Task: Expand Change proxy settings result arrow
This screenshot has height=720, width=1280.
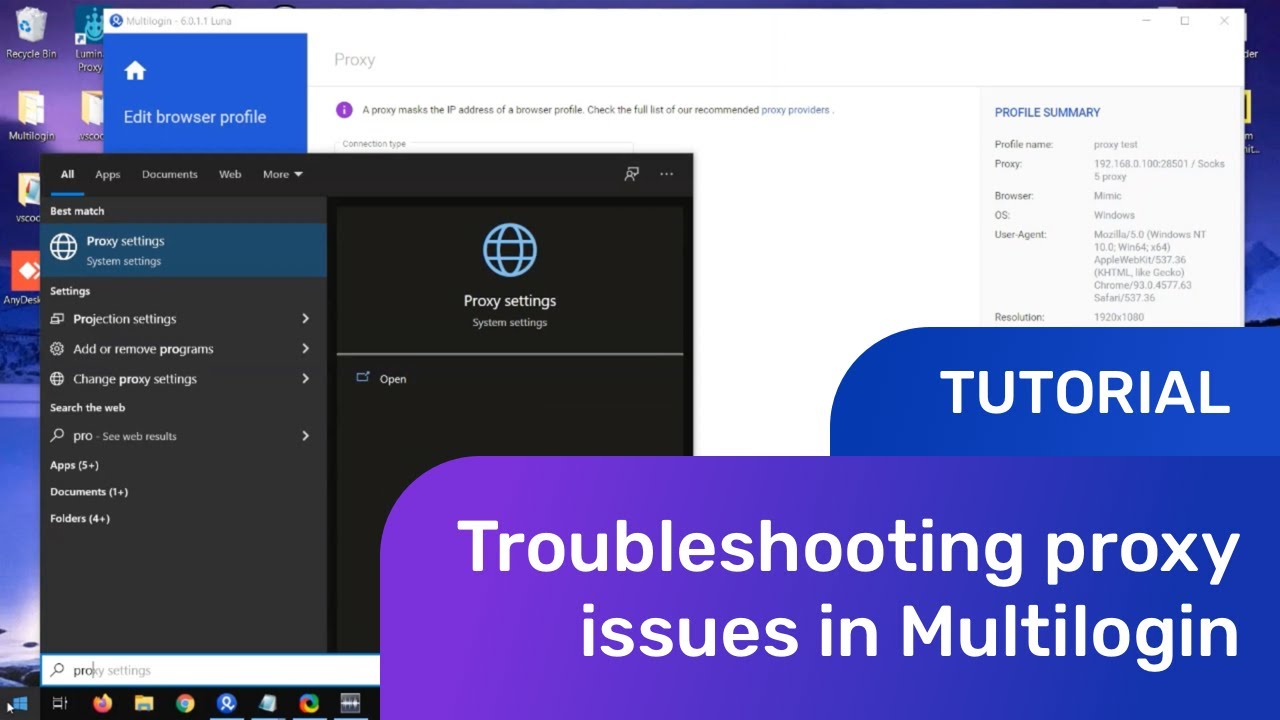Action: (x=305, y=379)
